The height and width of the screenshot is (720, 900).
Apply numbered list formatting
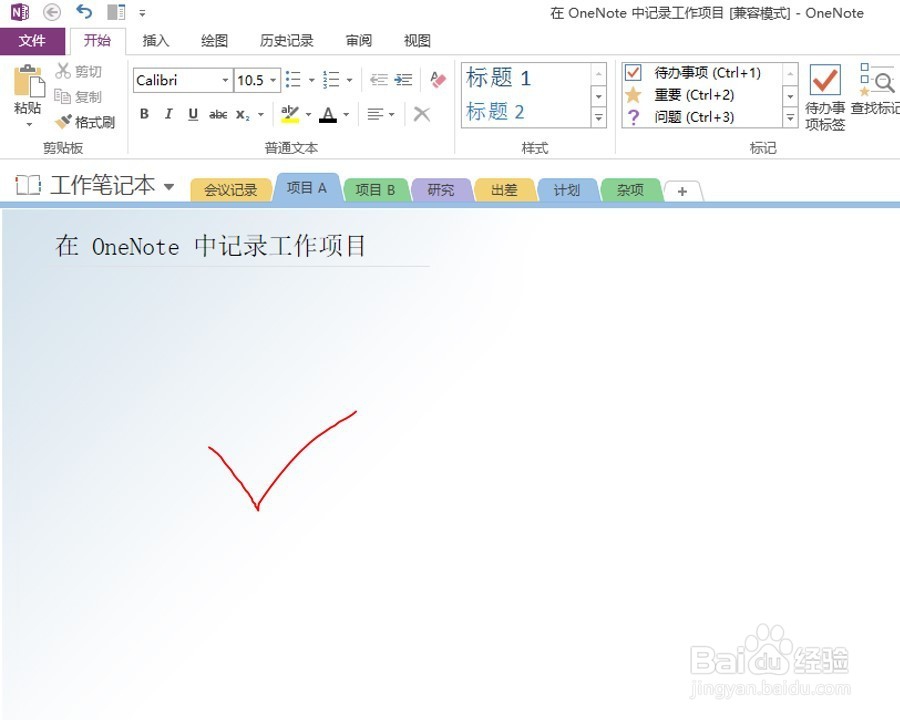331,80
